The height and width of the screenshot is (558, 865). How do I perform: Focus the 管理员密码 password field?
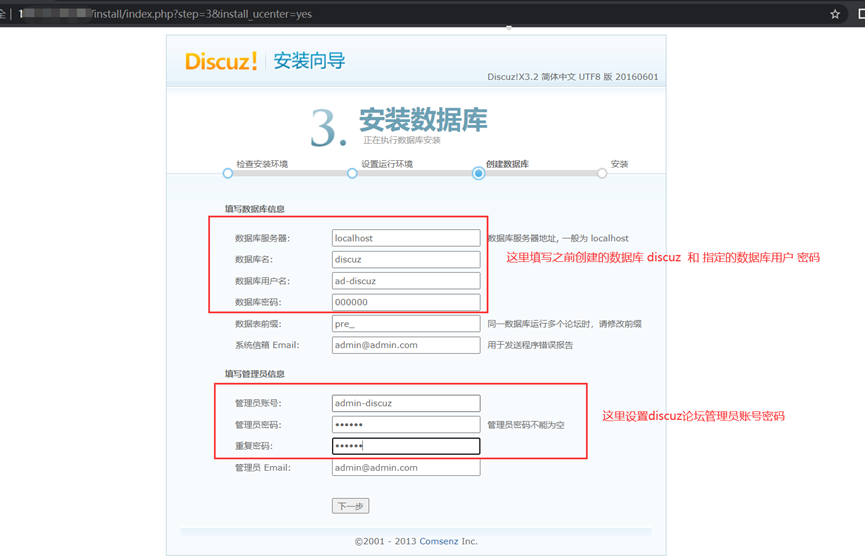(406, 424)
